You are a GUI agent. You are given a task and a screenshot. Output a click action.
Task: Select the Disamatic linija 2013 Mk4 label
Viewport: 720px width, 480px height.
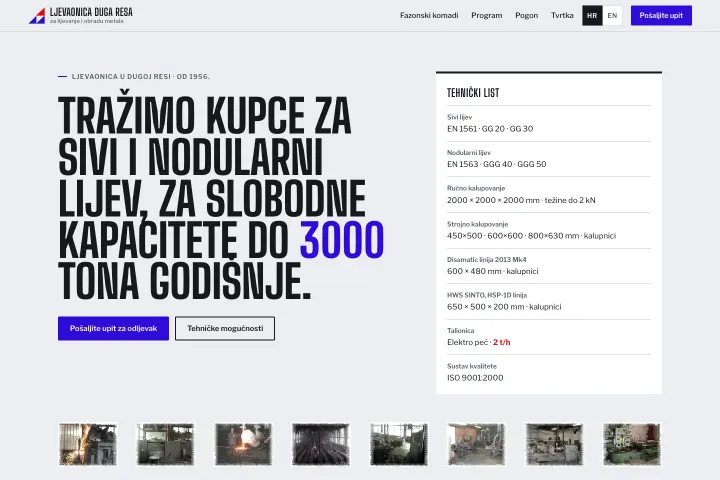click(x=487, y=260)
